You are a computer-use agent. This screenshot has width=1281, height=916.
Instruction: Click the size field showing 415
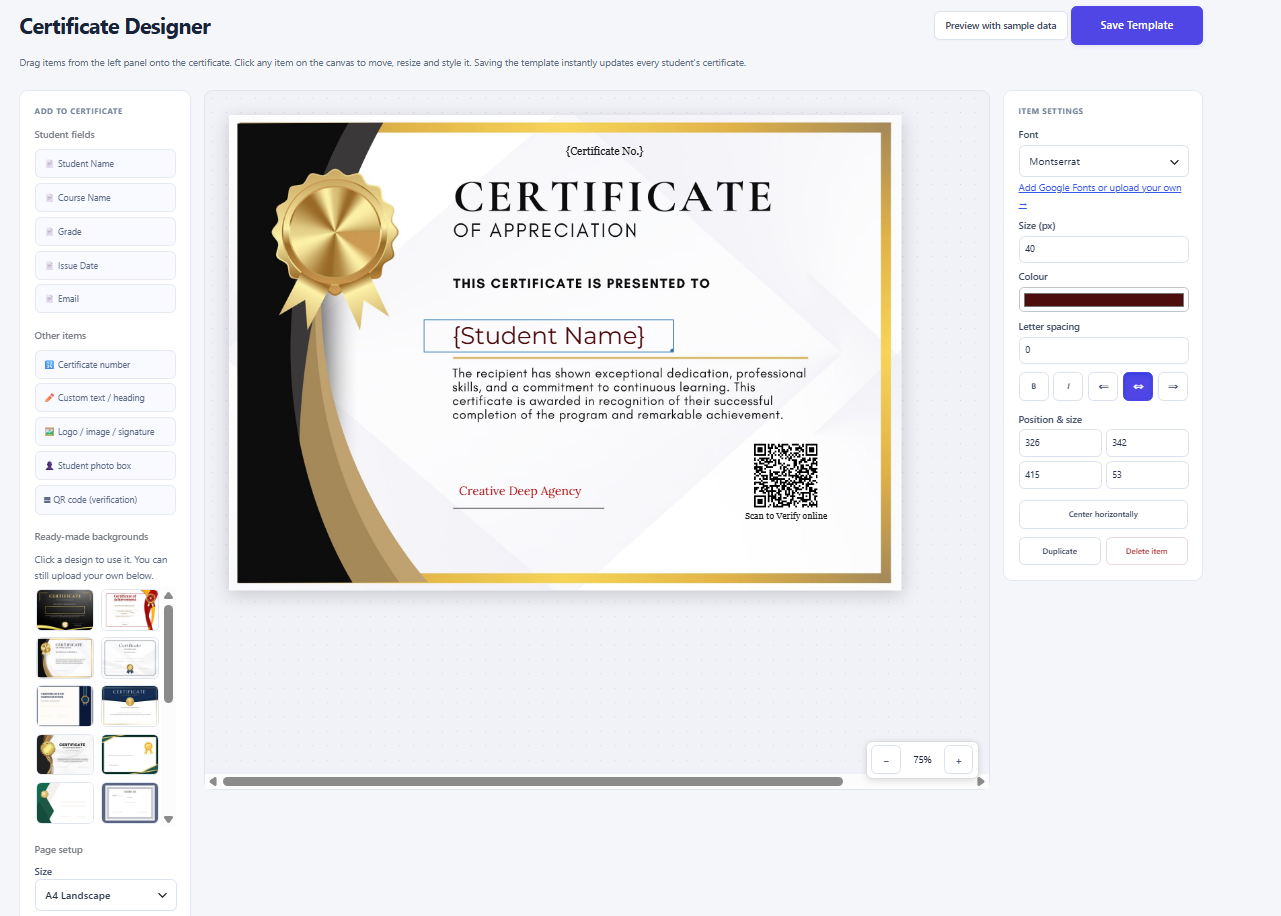point(1060,475)
